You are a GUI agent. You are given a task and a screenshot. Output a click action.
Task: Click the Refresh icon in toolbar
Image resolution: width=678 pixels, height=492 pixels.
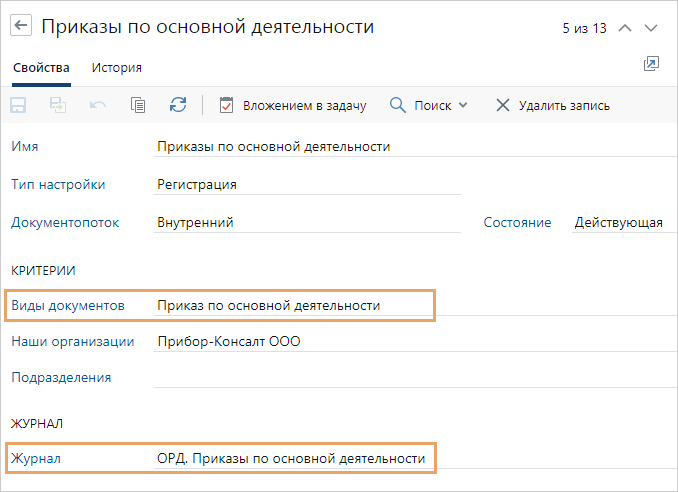(x=178, y=105)
